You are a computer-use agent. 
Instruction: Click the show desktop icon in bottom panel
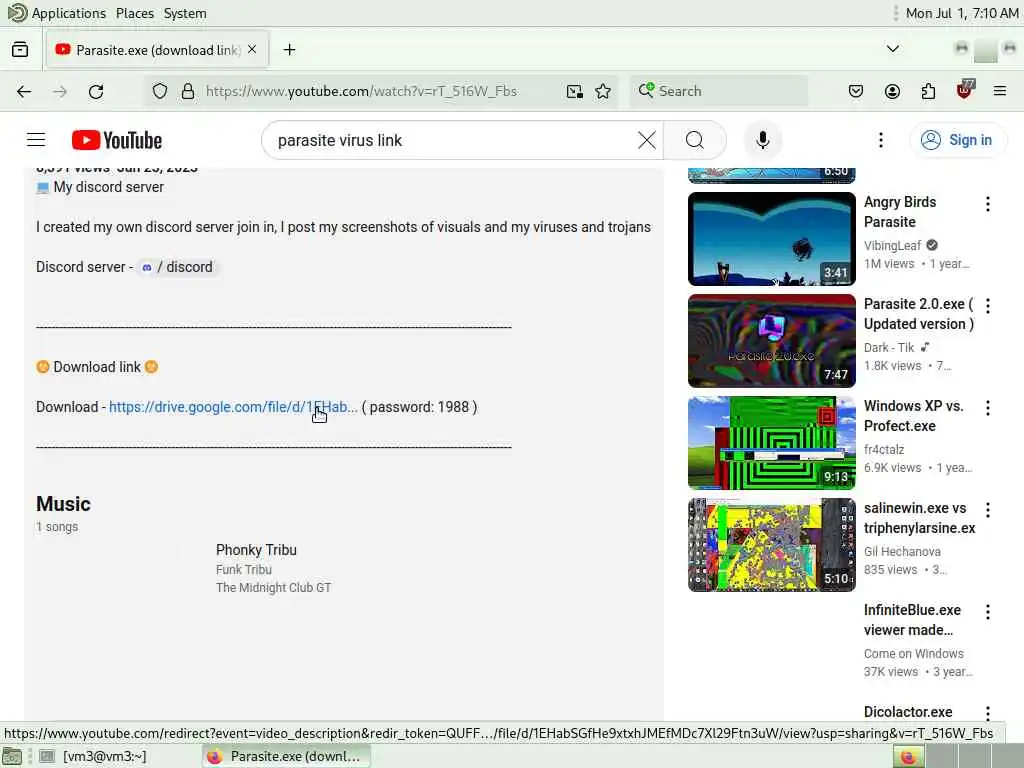[x=11, y=756]
